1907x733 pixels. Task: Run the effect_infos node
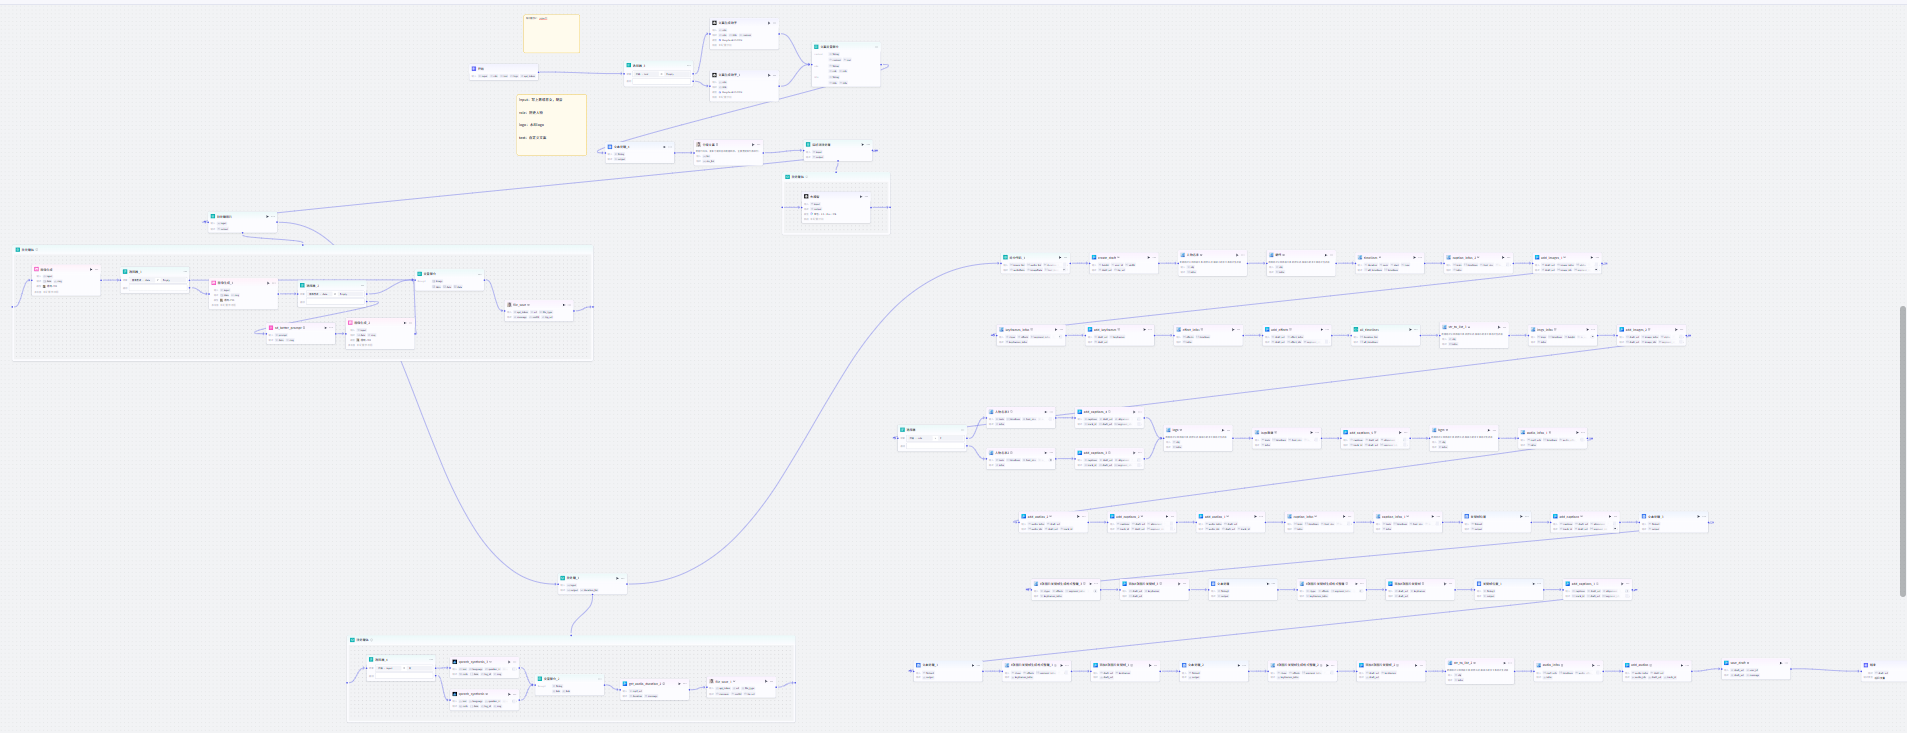[x=1235, y=329]
